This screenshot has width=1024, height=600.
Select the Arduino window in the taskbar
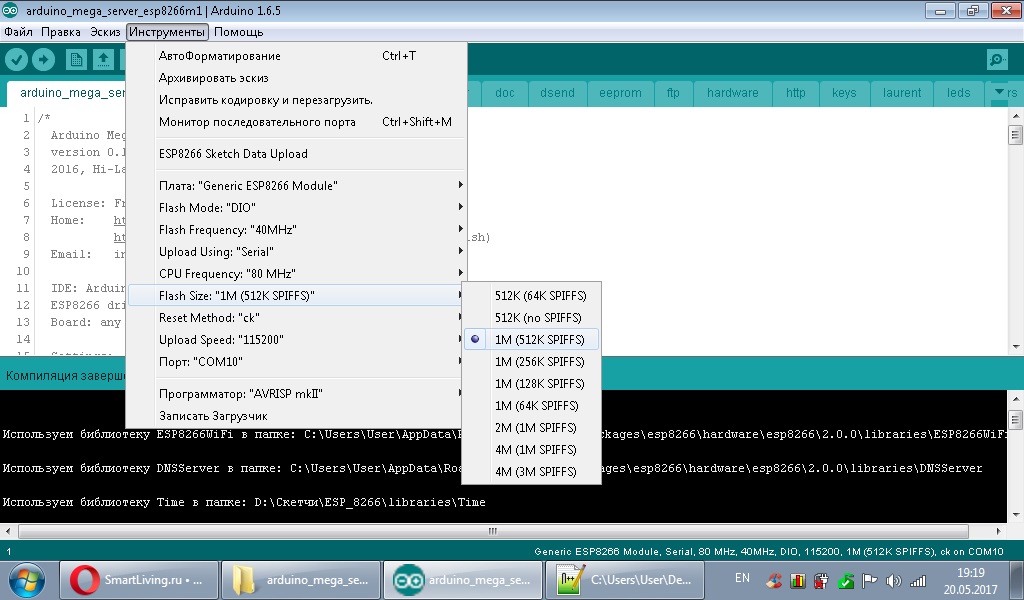pos(462,580)
